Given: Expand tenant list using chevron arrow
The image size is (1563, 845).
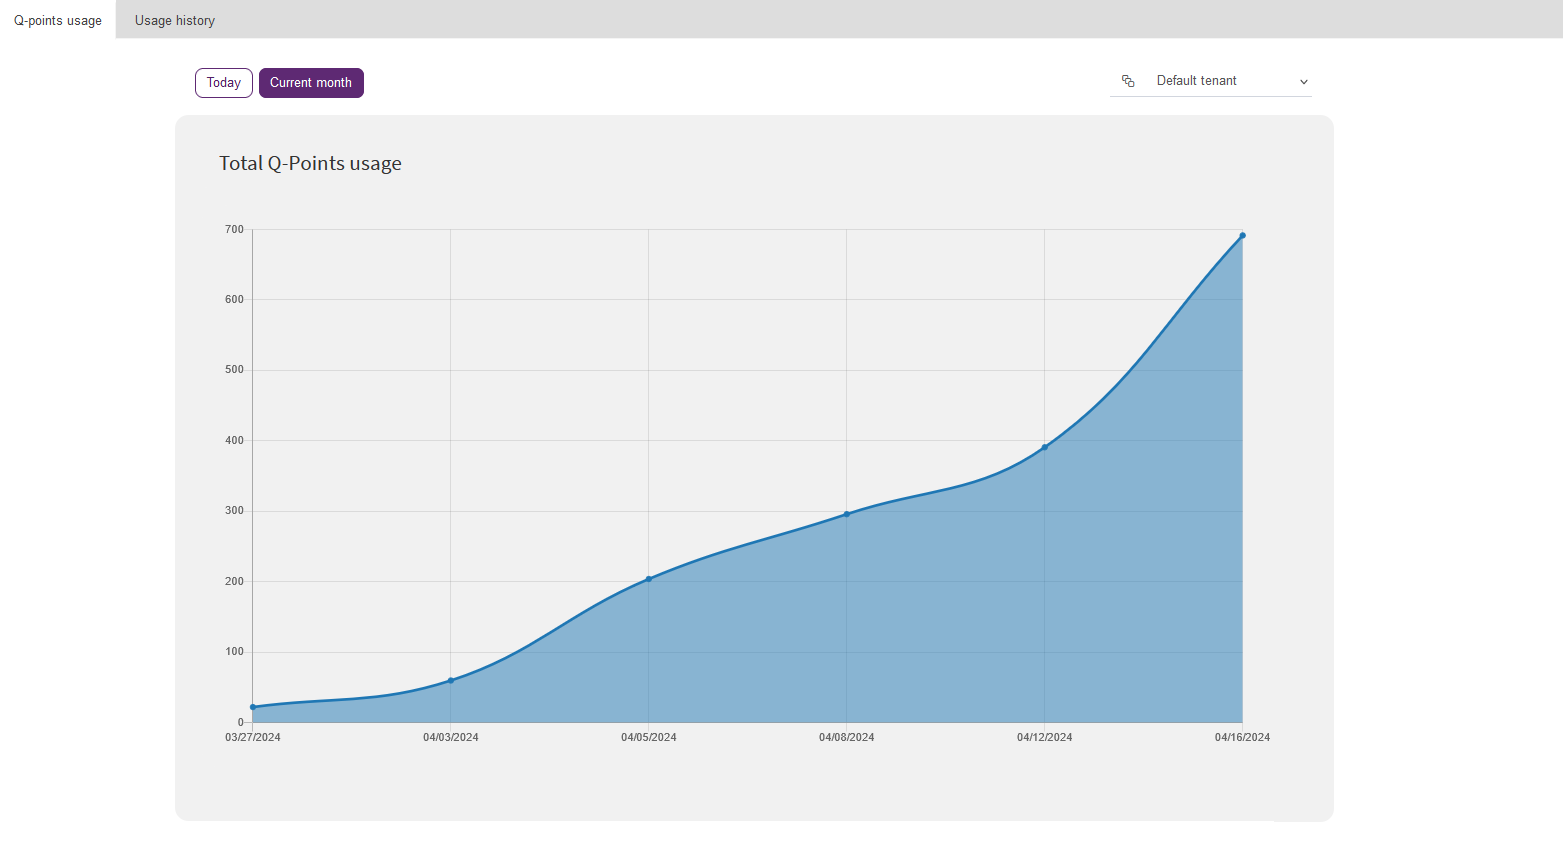Looking at the screenshot, I should [x=1303, y=82].
